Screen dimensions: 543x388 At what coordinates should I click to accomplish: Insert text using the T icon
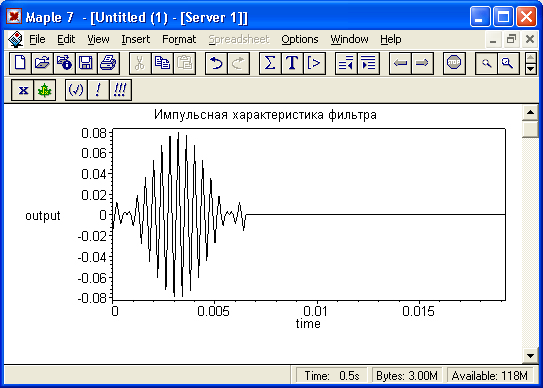pyautogui.click(x=292, y=63)
